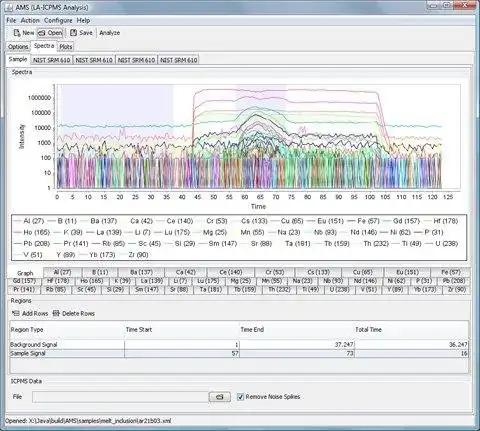Click Sample Signal Time Start 57 cell
This screenshot has width=480, height=431.
tap(182, 353)
